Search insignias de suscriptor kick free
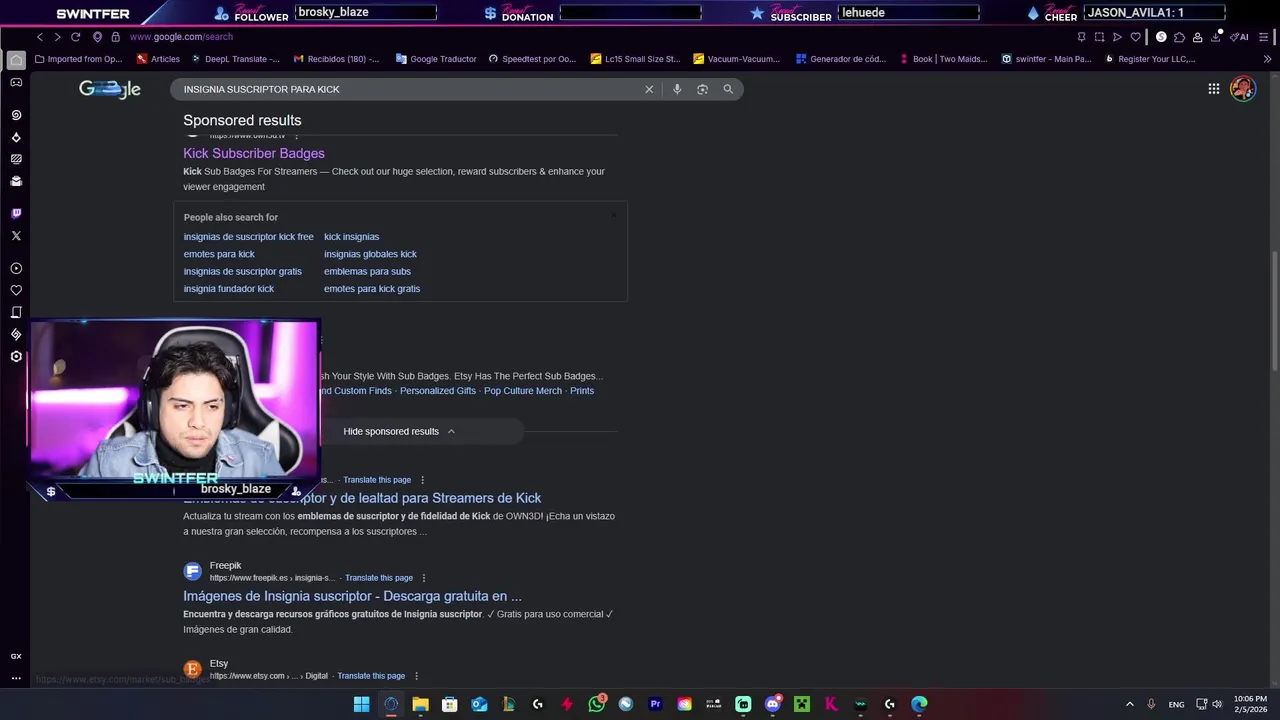The image size is (1280, 720). click(248, 237)
